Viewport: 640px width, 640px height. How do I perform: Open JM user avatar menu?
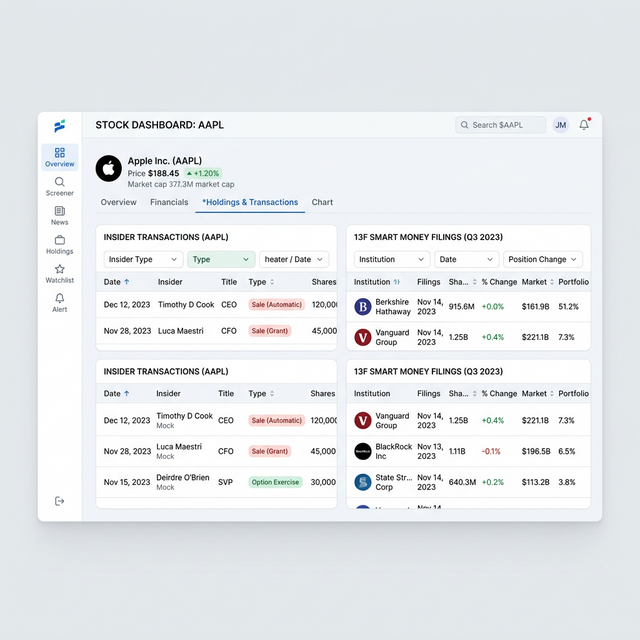(x=561, y=125)
